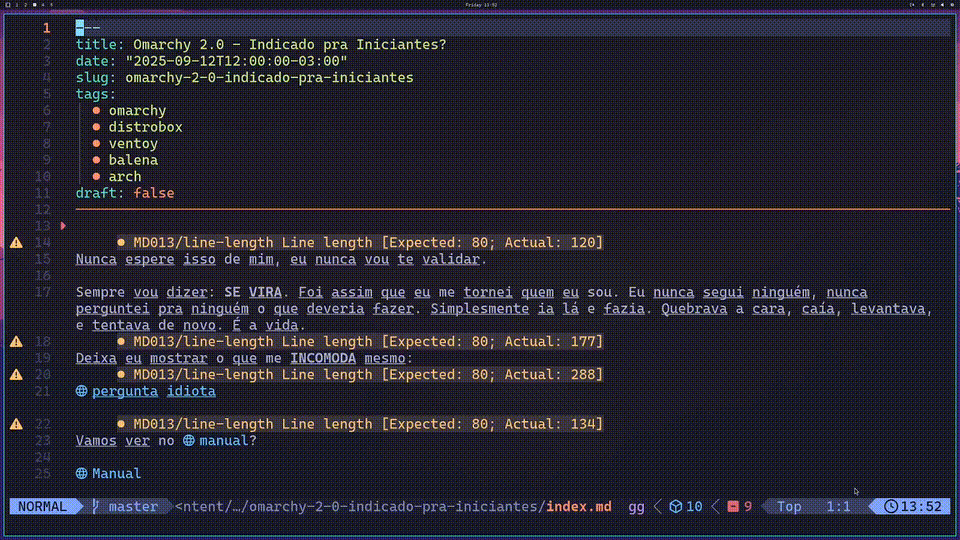Click the diagnostic dot in the 'Actual: 288' message
The height and width of the screenshot is (540, 960).
click(121, 375)
